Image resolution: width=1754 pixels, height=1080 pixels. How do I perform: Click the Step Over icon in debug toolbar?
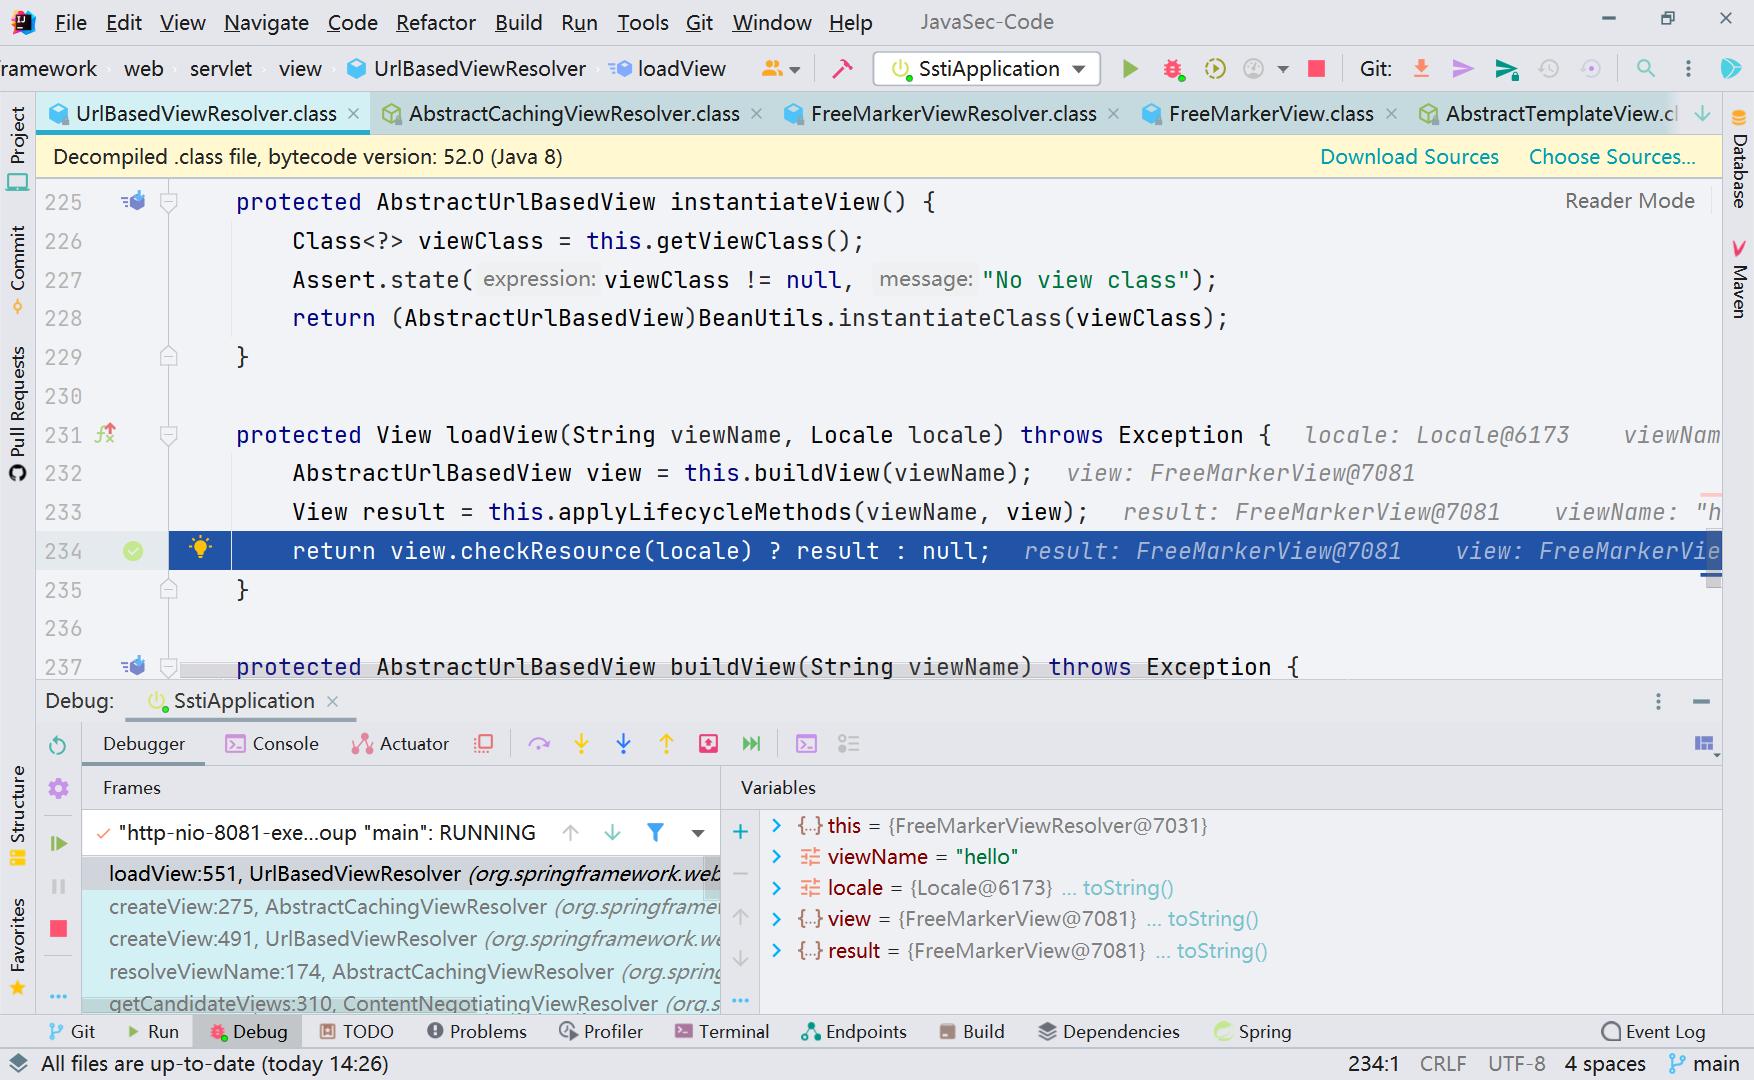[x=539, y=743]
